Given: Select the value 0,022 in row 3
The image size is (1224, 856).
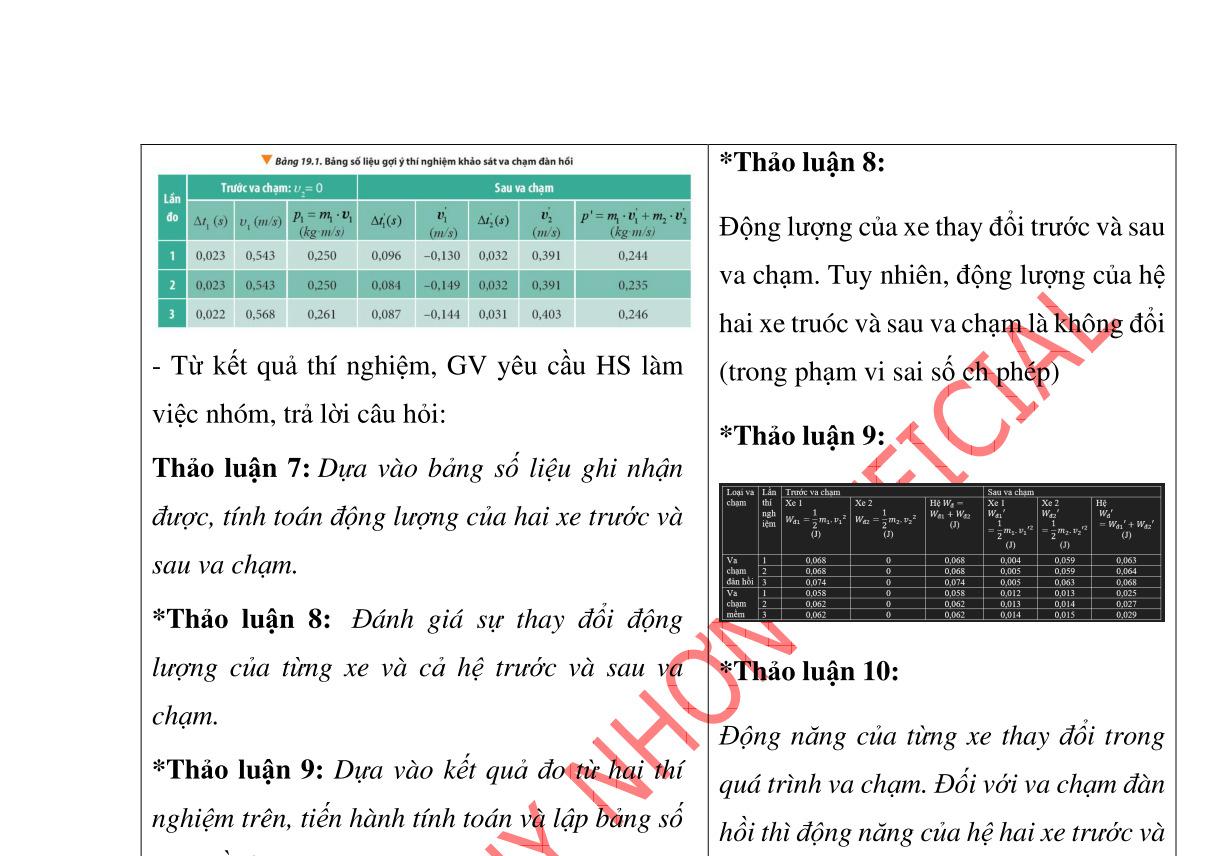Looking at the screenshot, I should [210, 314].
